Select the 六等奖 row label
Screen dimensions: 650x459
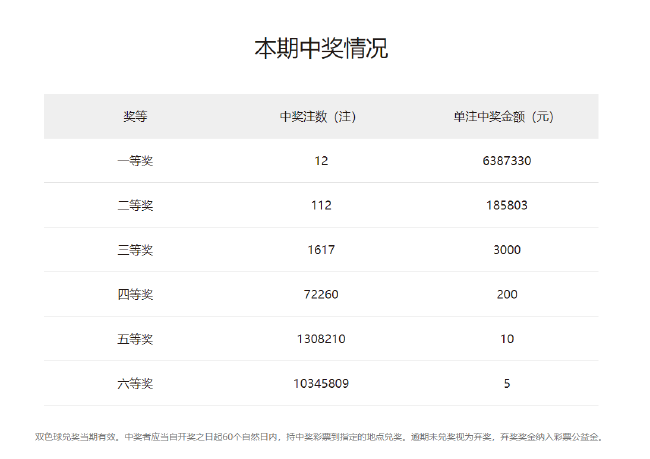[x=135, y=383]
